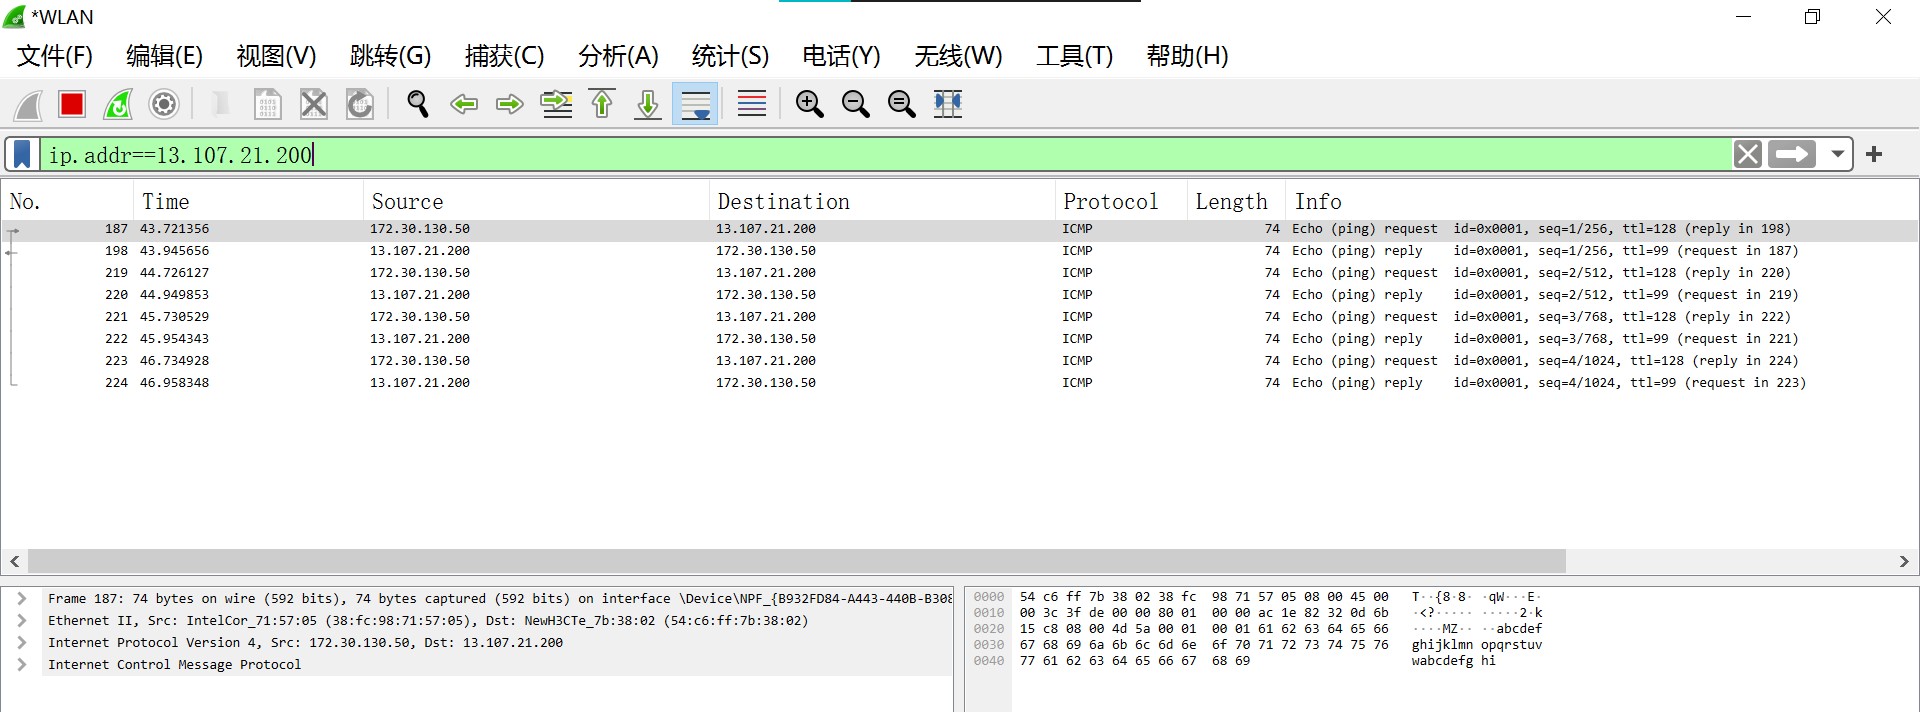Sort by Protocol column header

point(1121,201)
